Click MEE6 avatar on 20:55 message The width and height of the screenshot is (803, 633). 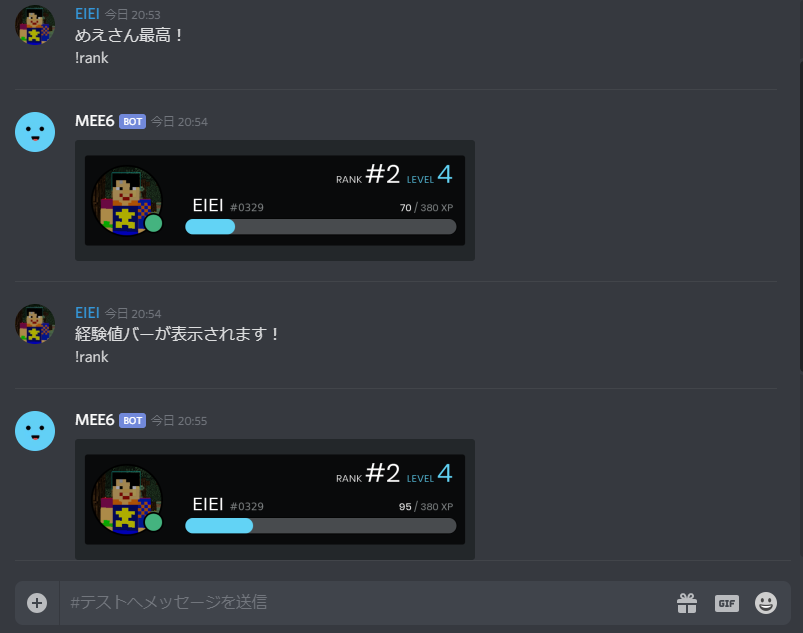pyautogui.click(x=35, y=431)
